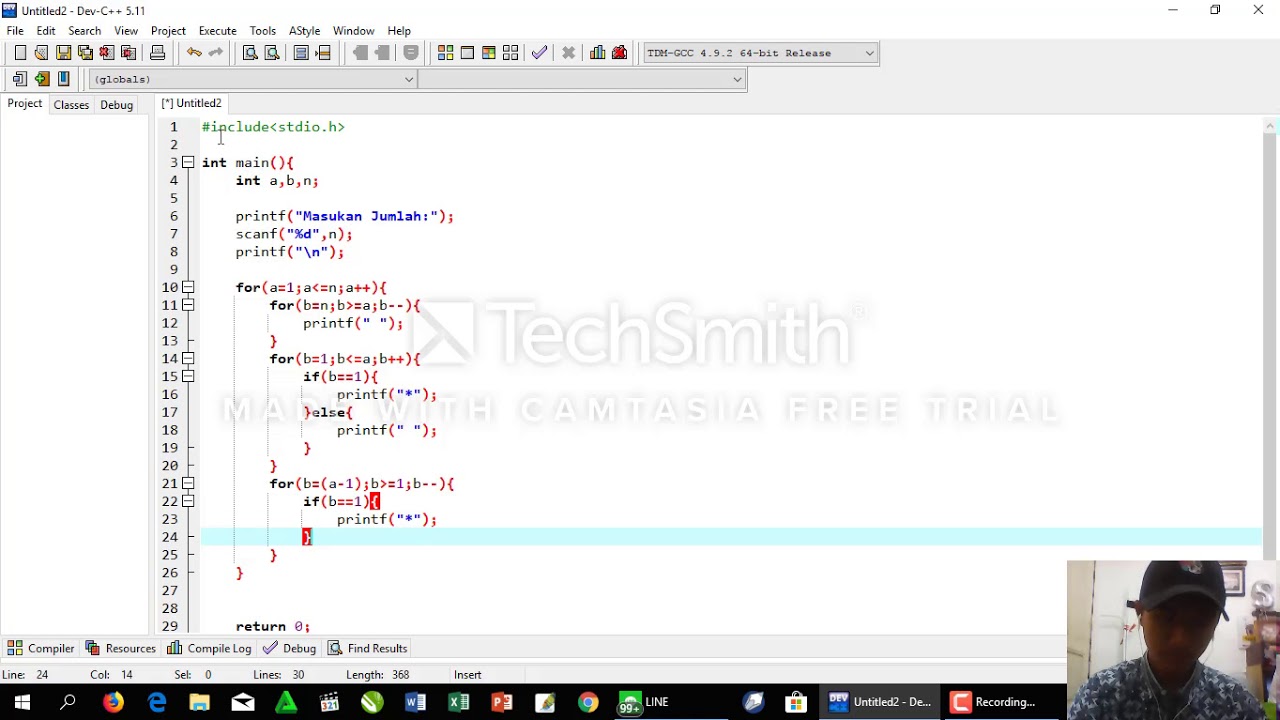Undo the last edit via toolbar arrow

194,53
